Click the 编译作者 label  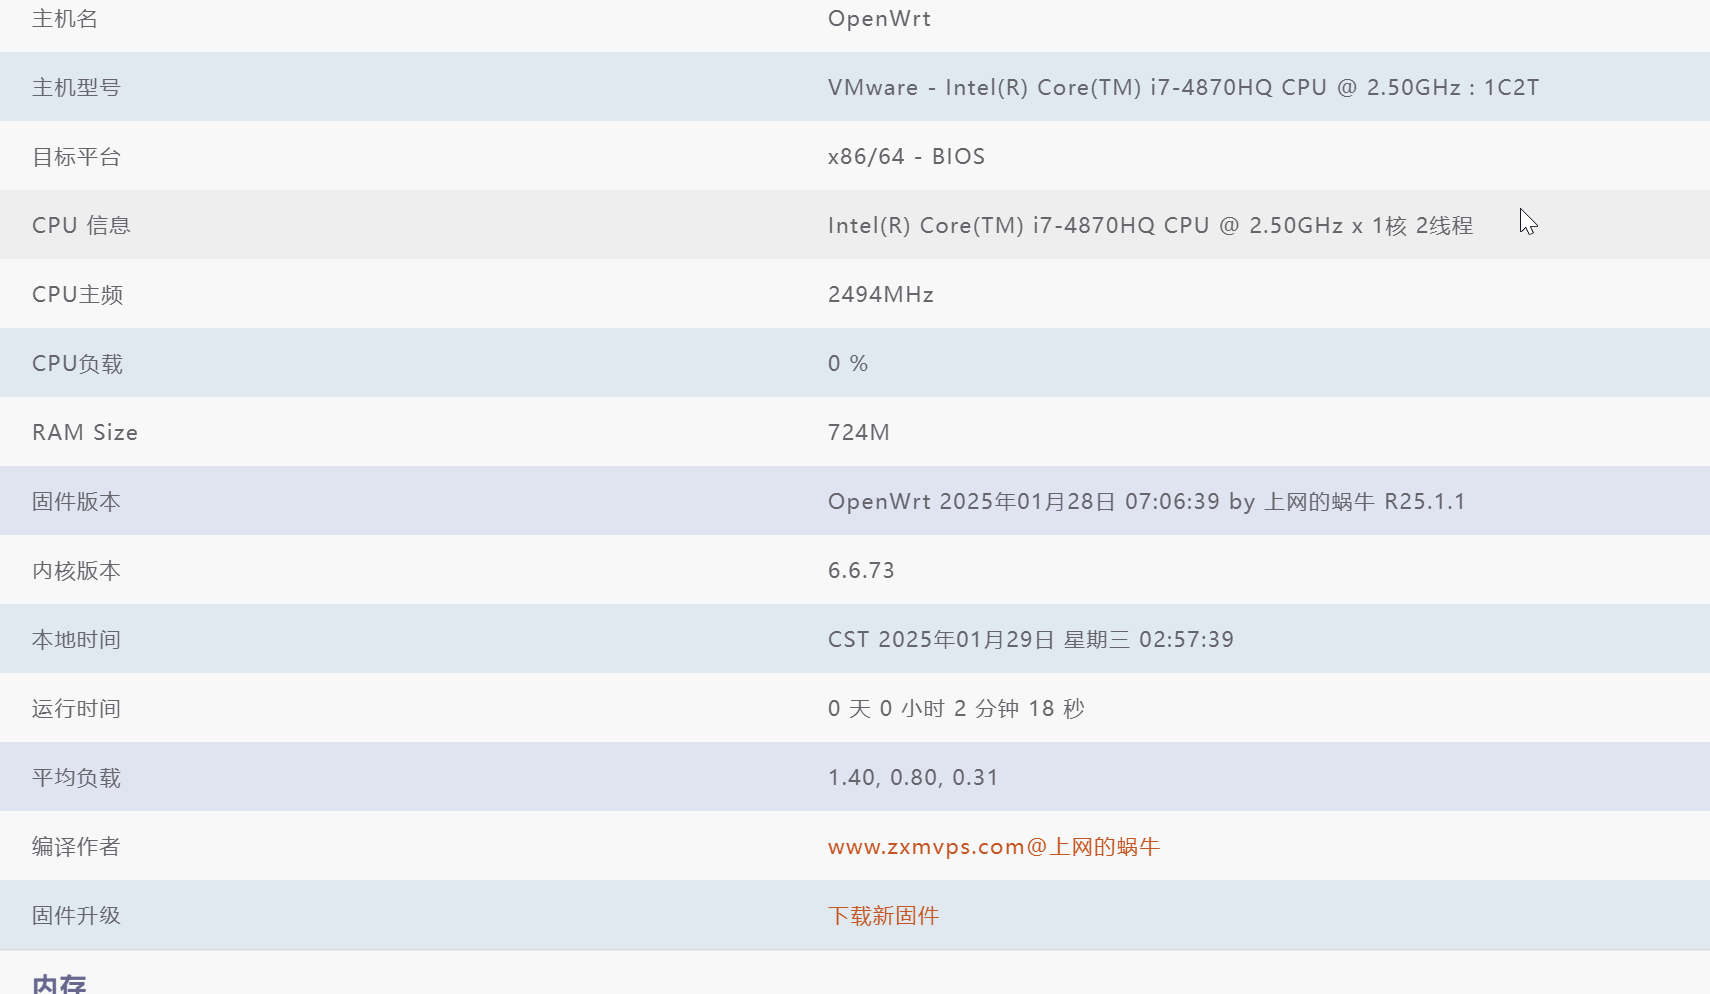tap(76, 847)
